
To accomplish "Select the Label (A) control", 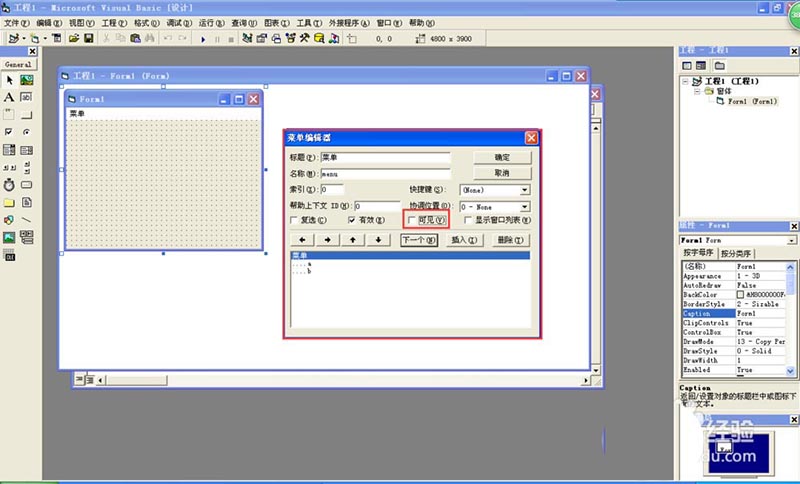I will click(9, 97).
